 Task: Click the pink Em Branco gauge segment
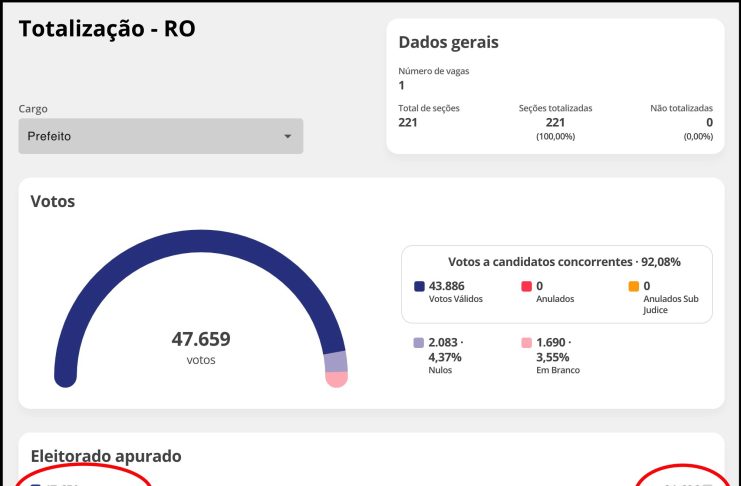point(337,379)
